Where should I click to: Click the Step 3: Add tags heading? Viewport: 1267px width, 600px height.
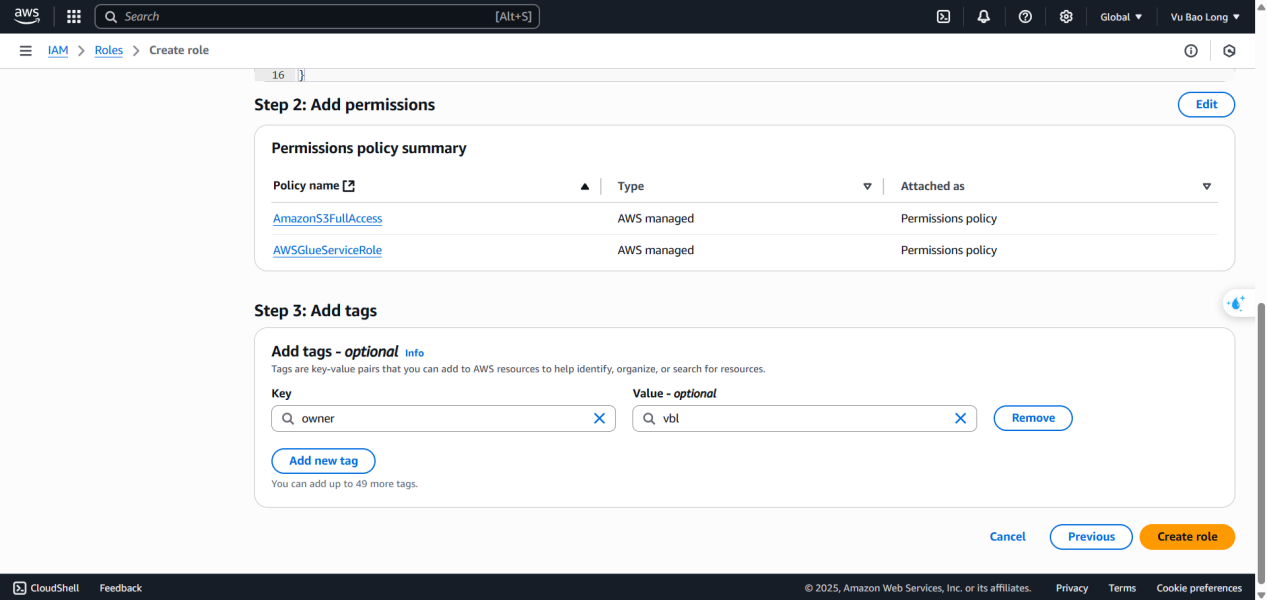[x=316, y=311]
